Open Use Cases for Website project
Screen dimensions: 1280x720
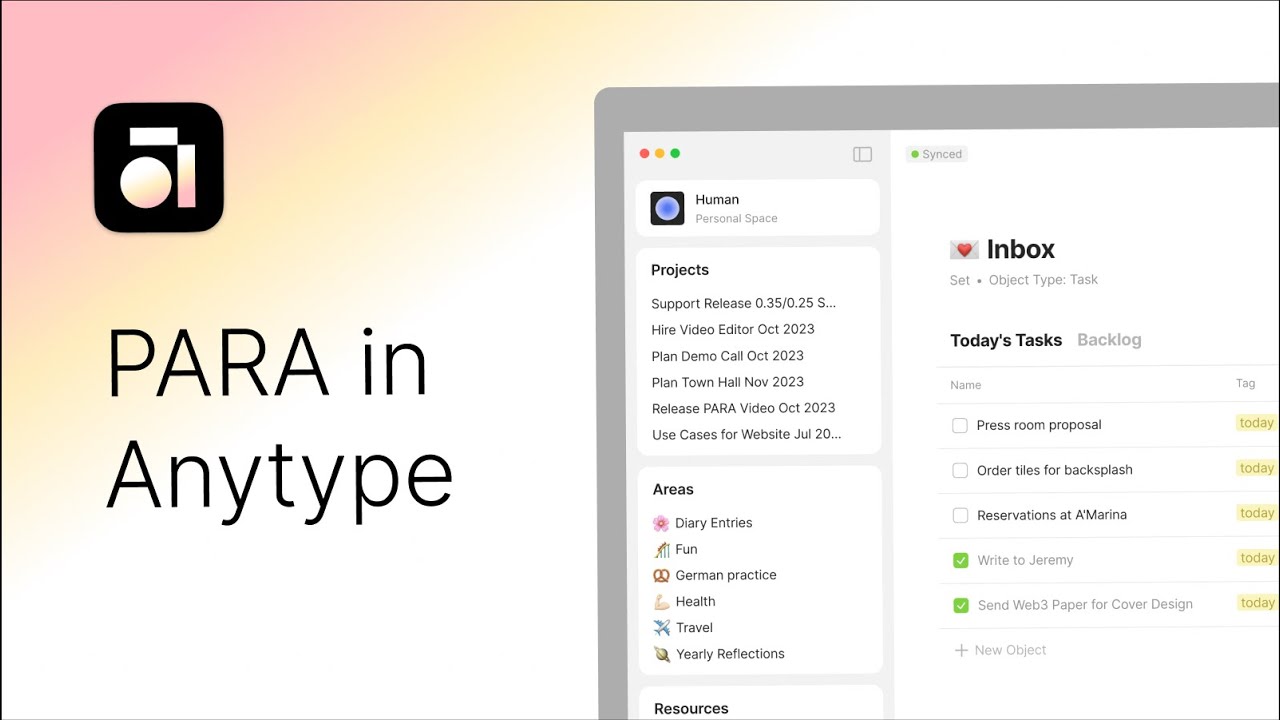(747, 434)
